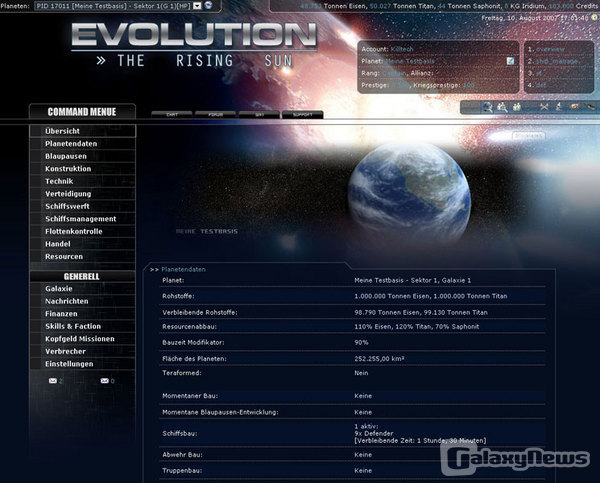Click the planet search magnifier icon
The image size is (600, 483).
coord(487,107)
